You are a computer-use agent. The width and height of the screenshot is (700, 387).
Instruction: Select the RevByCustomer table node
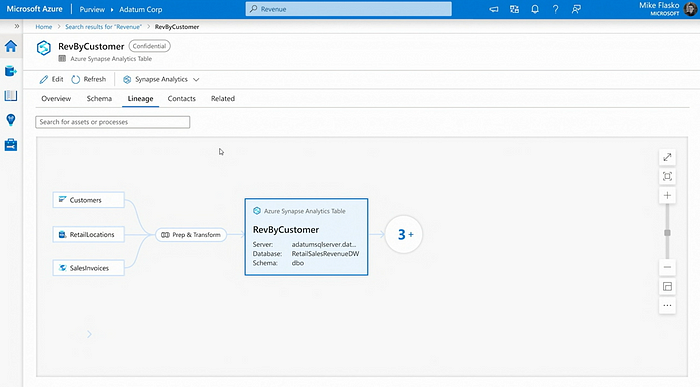click(x=306, y=237)
